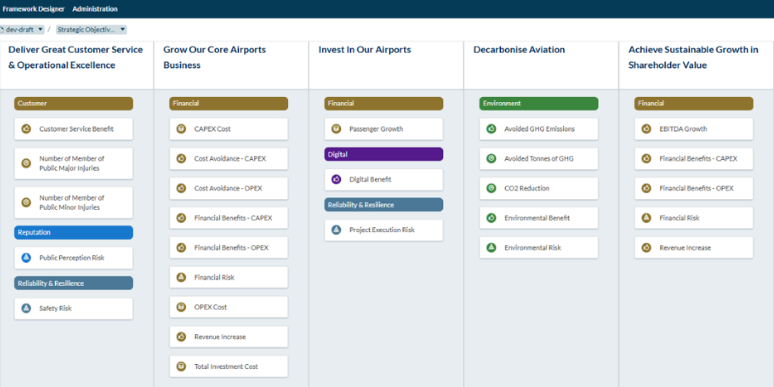Image resolution: width=774 pixels, height=387 pixels.
Task: Expand the Strategic Objectives breadcrumb dropdown
Action: pos(91,30)
